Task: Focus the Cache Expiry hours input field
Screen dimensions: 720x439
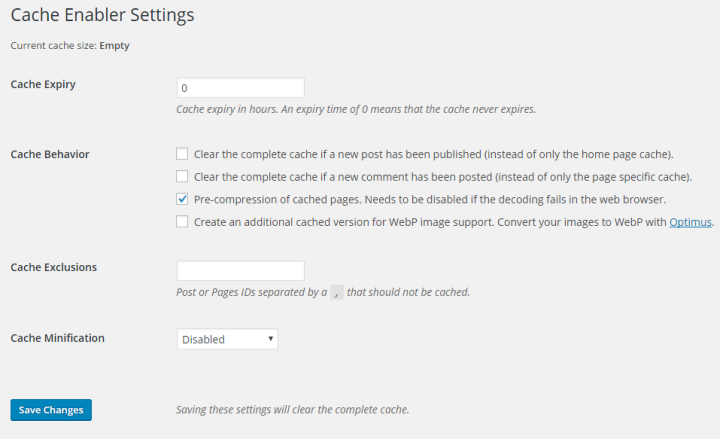Action: (x=241, y=88)
